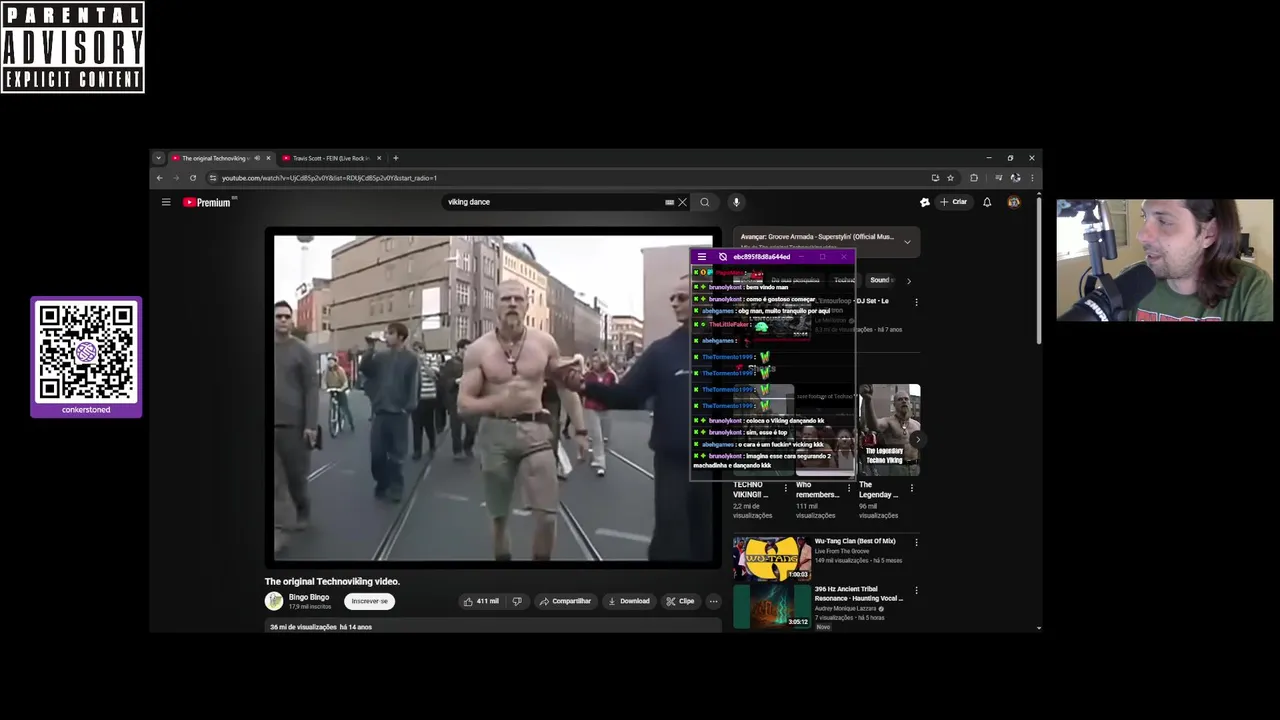Create a Clipe of the video

point(680,601)
